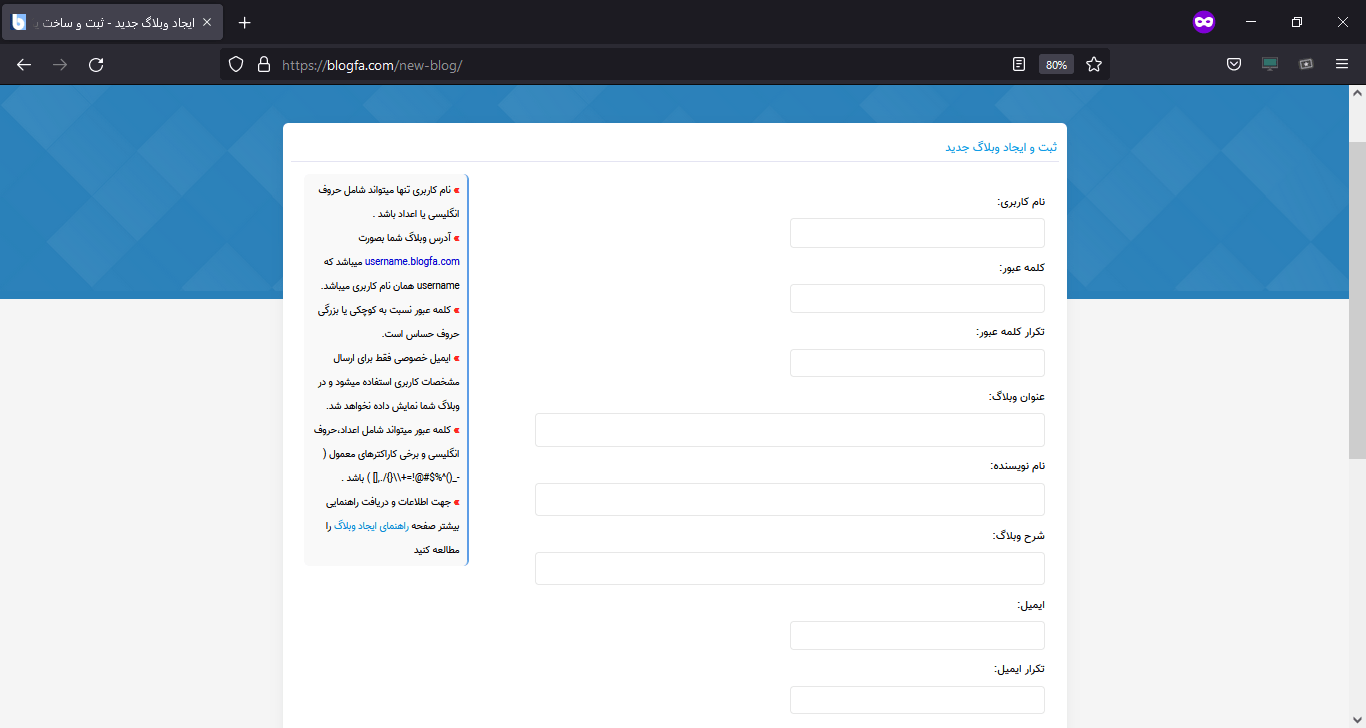This screenshot has width=1366, height=728.
Task: Focus the شرح وبلاگ description field
Action: click(790, 568)
